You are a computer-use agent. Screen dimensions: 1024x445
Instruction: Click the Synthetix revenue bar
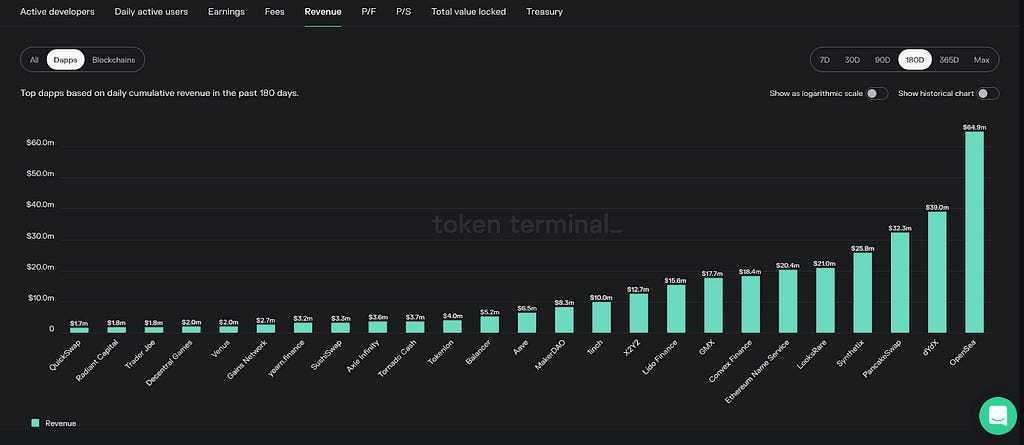tap(863, 293)
